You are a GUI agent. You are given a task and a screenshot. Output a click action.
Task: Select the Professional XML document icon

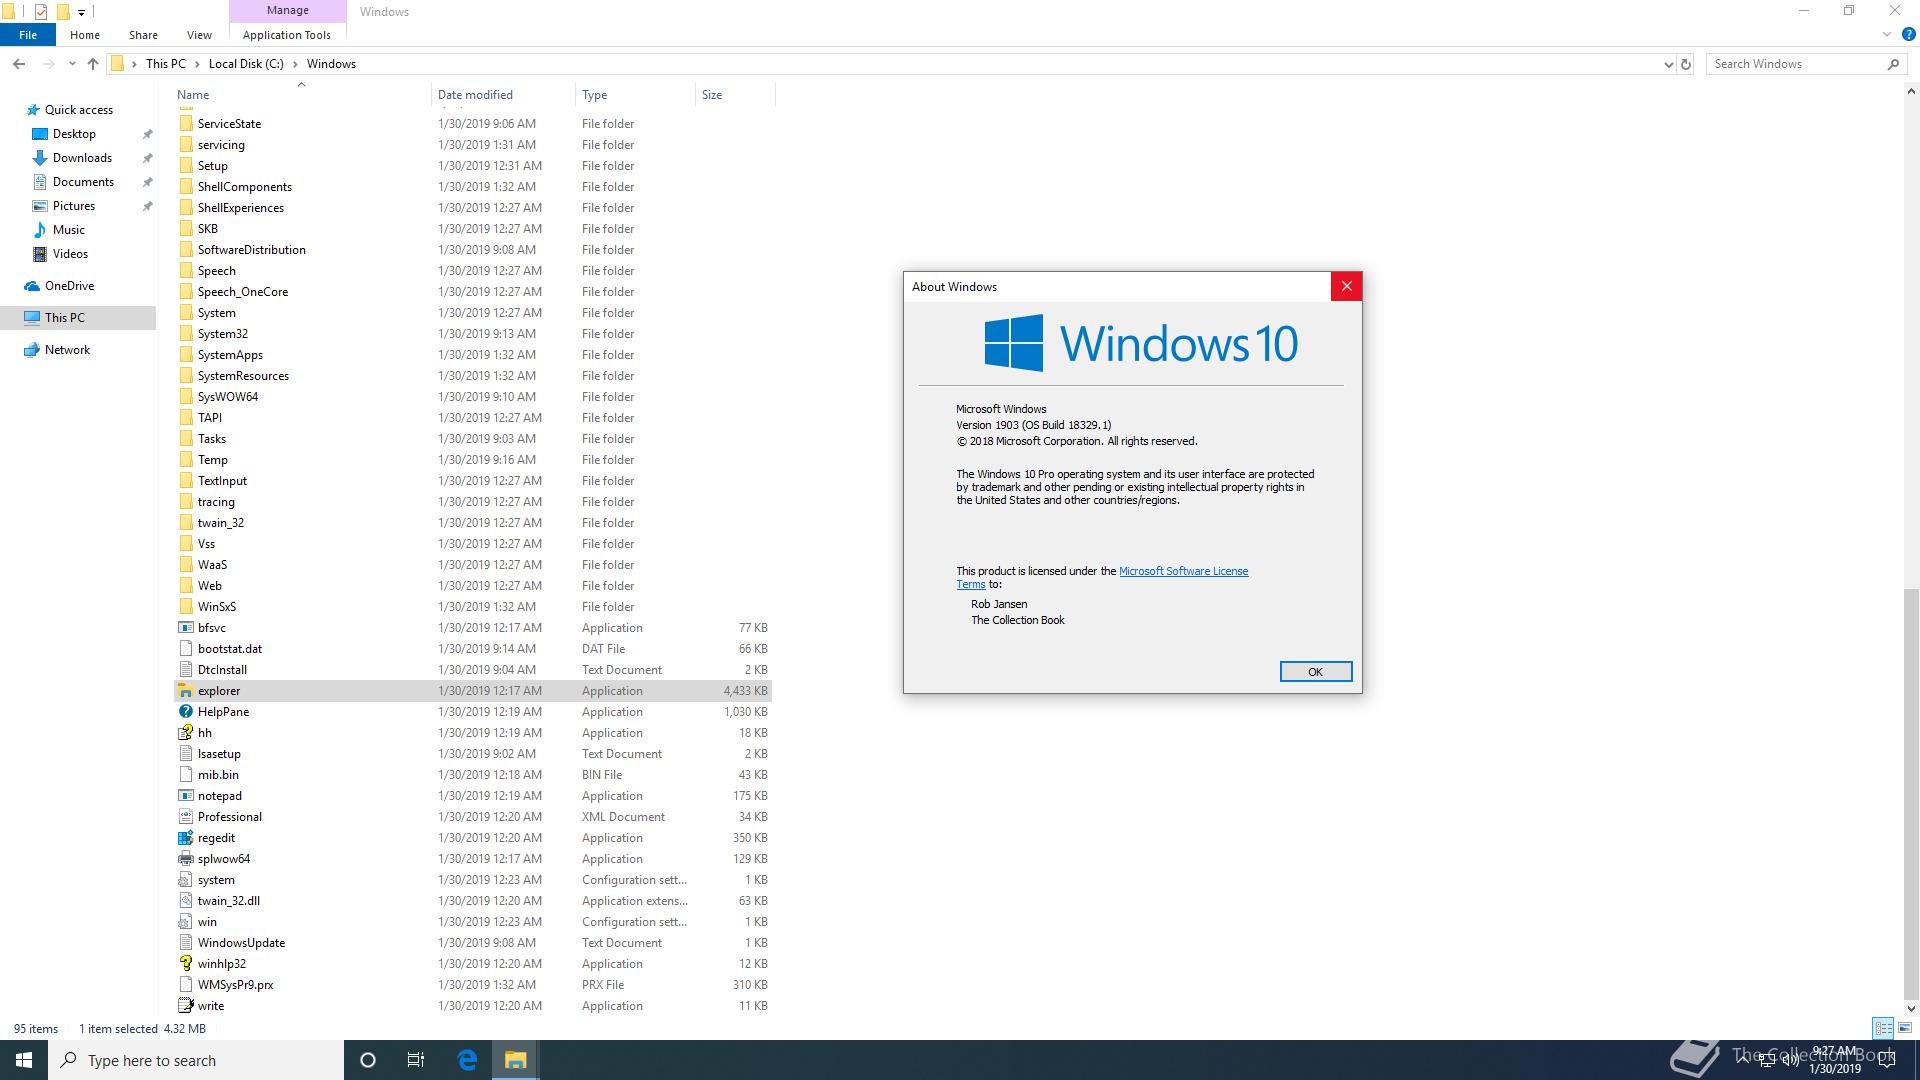(186, 817)
